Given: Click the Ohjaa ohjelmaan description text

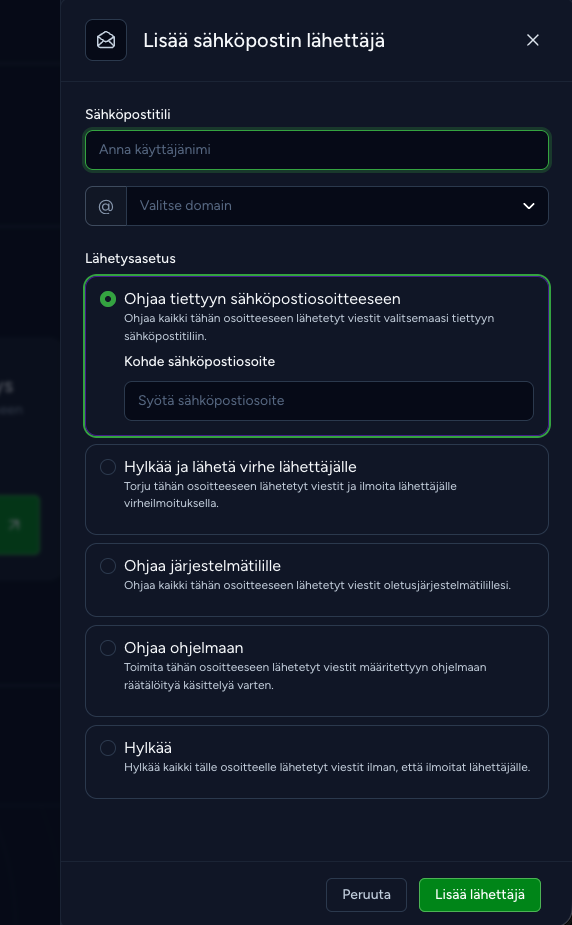Looking at the screenshot, I should [x=305, y=676].
